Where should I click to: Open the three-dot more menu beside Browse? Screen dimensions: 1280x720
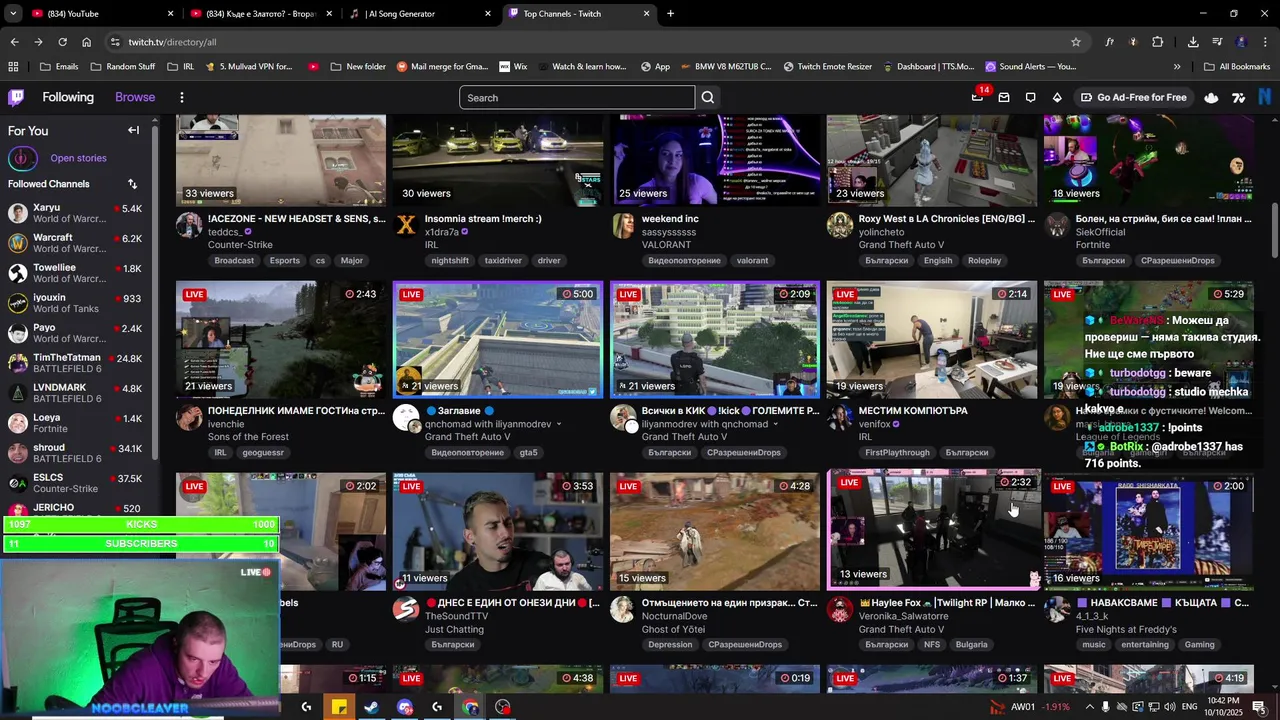[181, 97]
